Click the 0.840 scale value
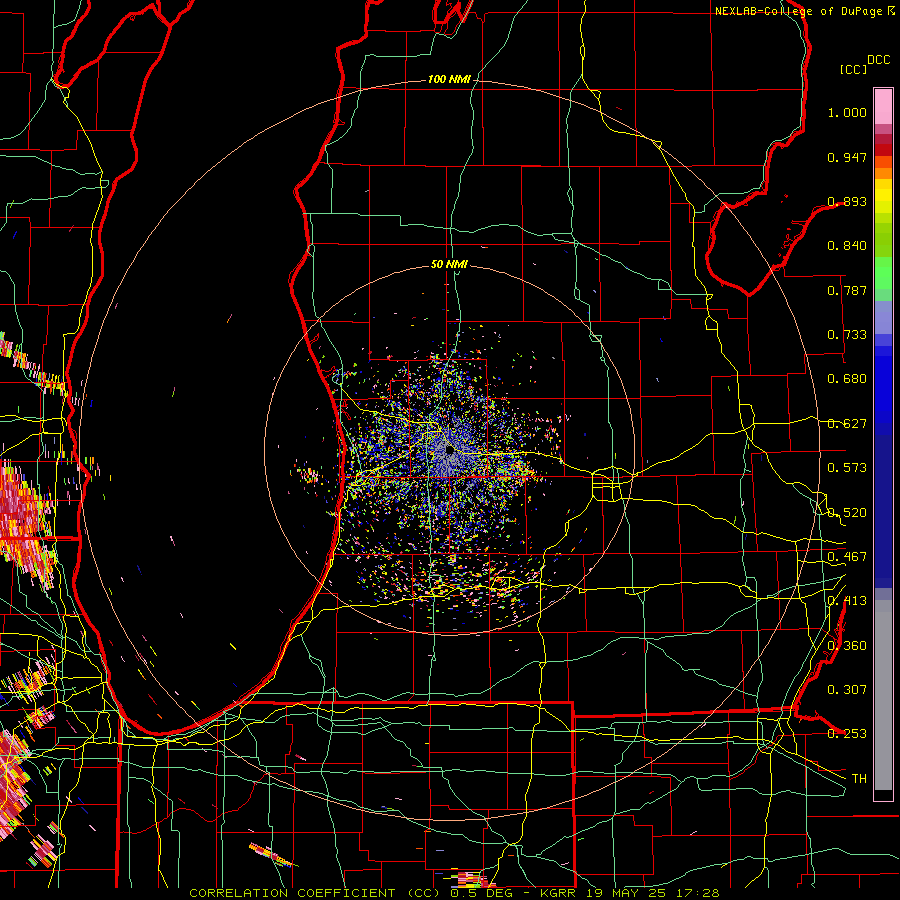The width and height of the screenshot is (900, 900). 847,246
